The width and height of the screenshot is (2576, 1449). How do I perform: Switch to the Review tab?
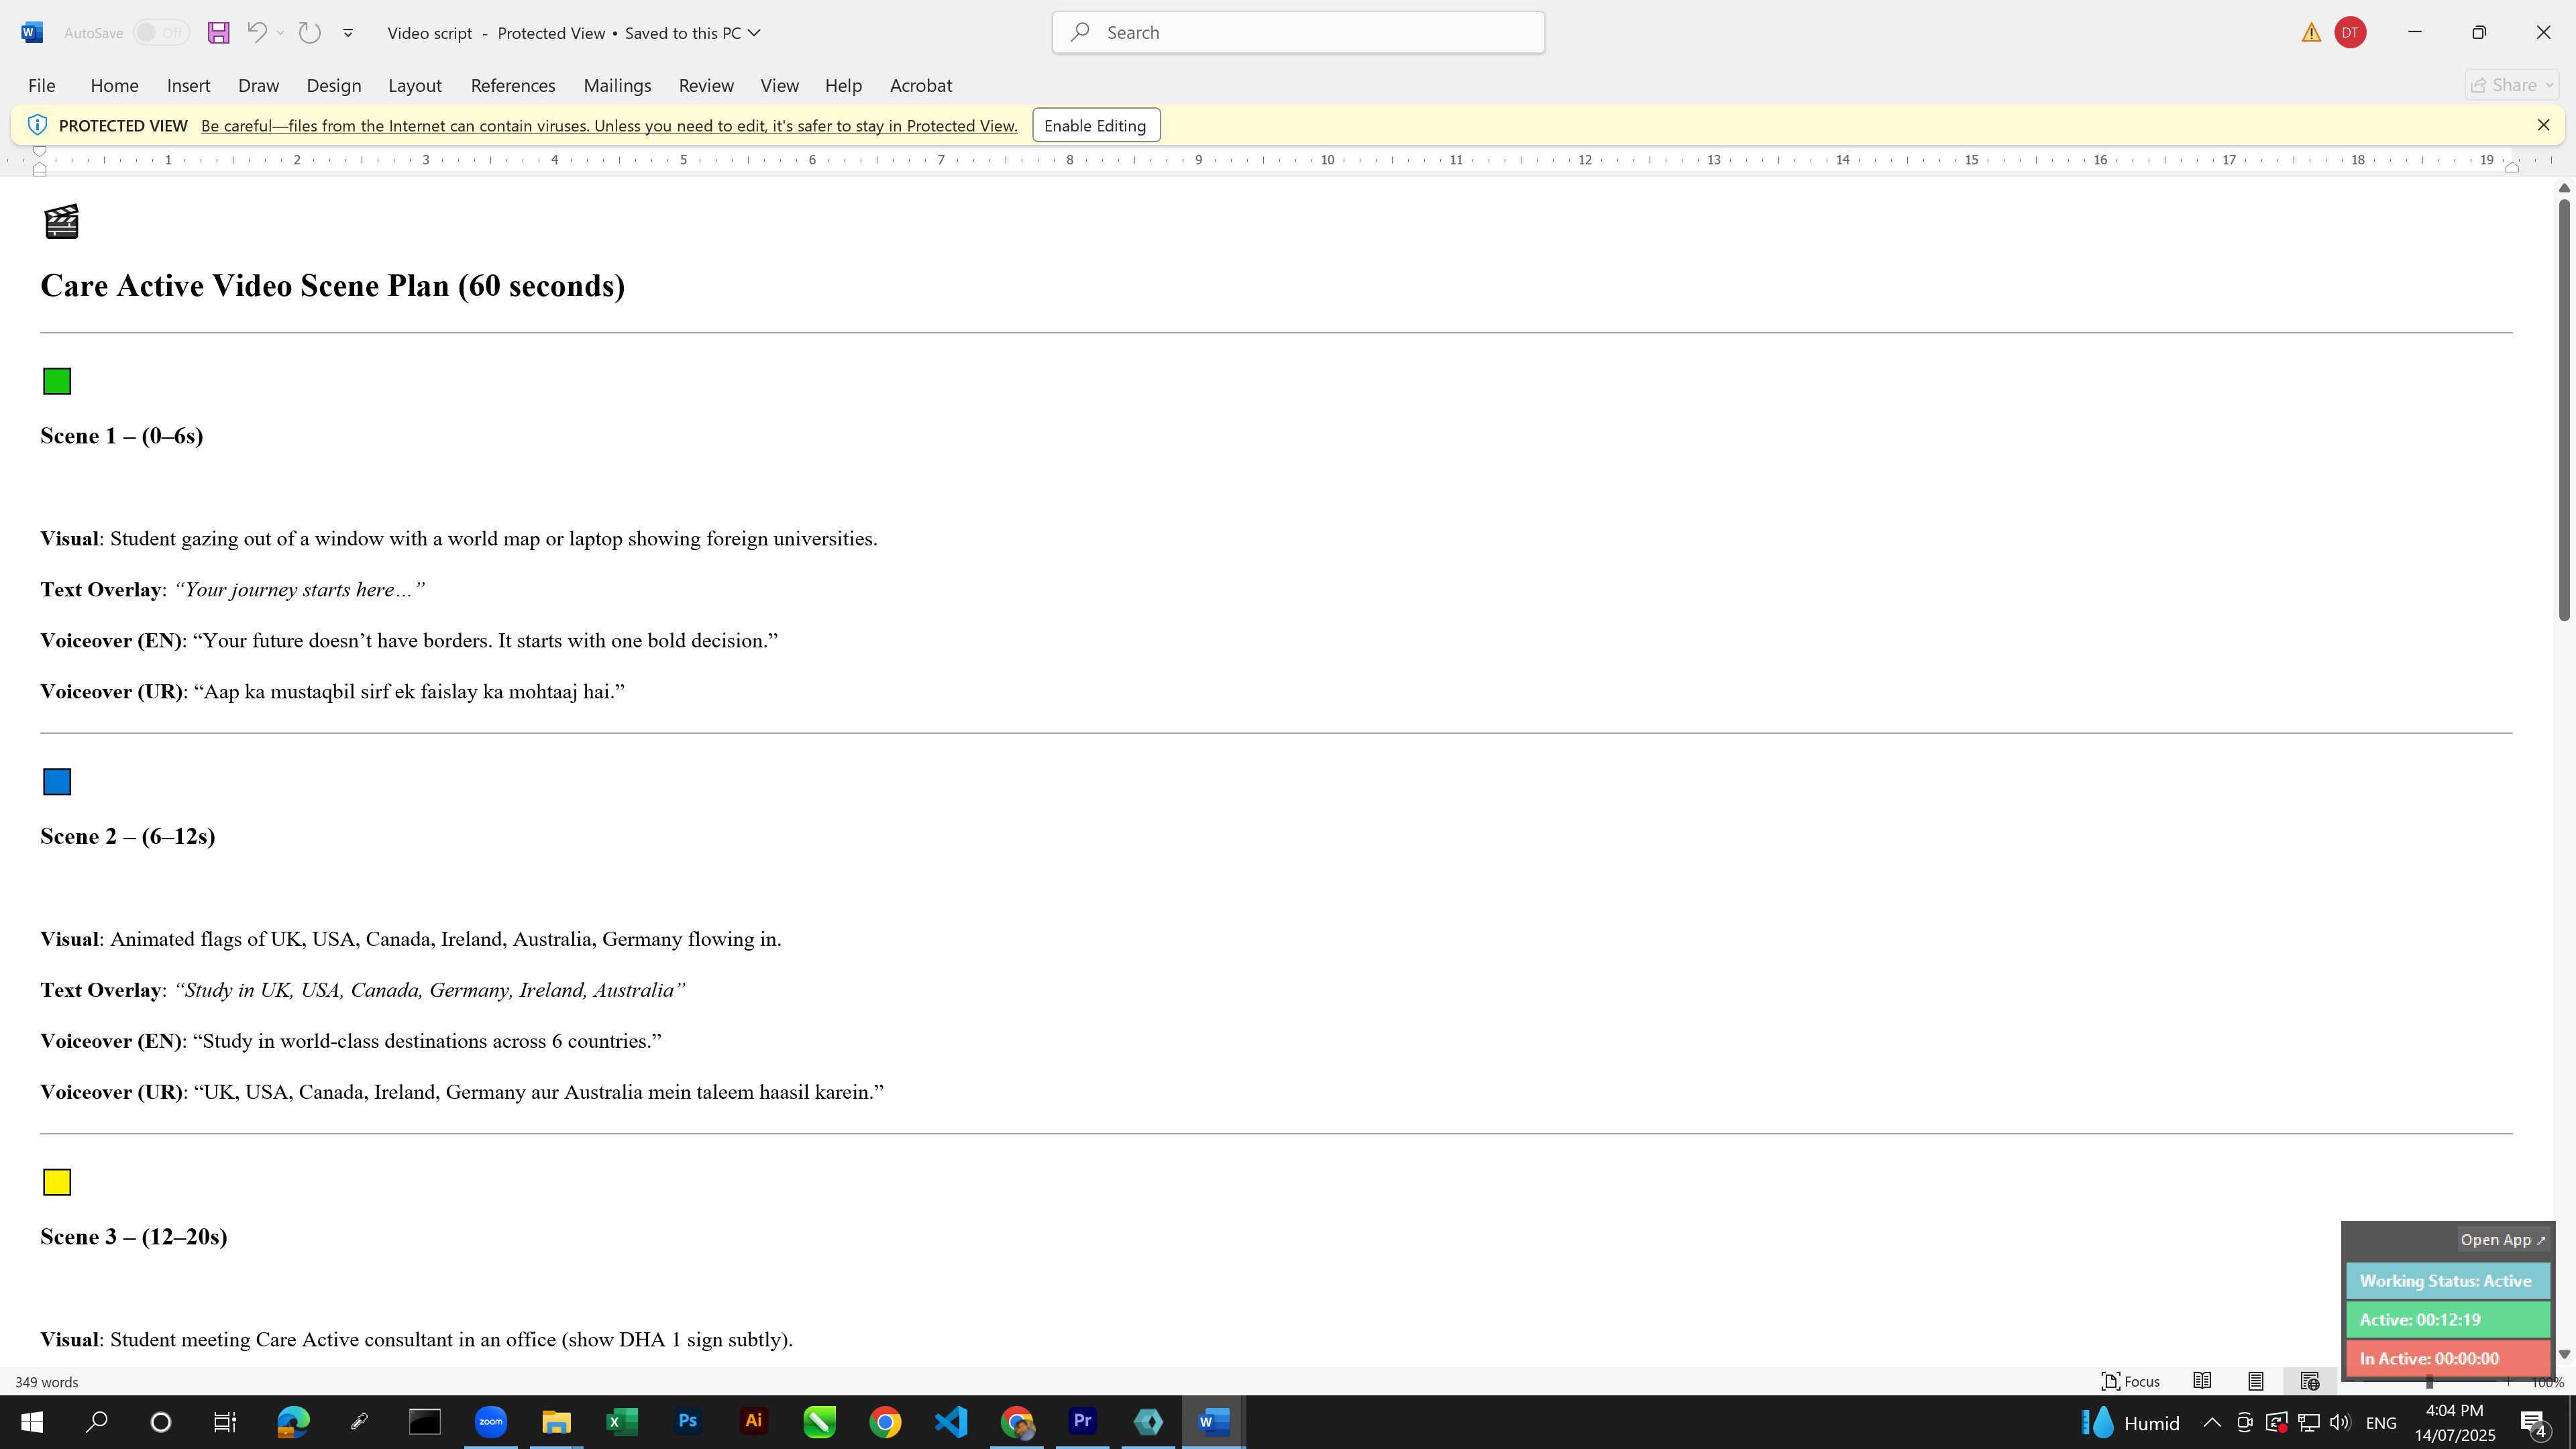click(706, 86)
